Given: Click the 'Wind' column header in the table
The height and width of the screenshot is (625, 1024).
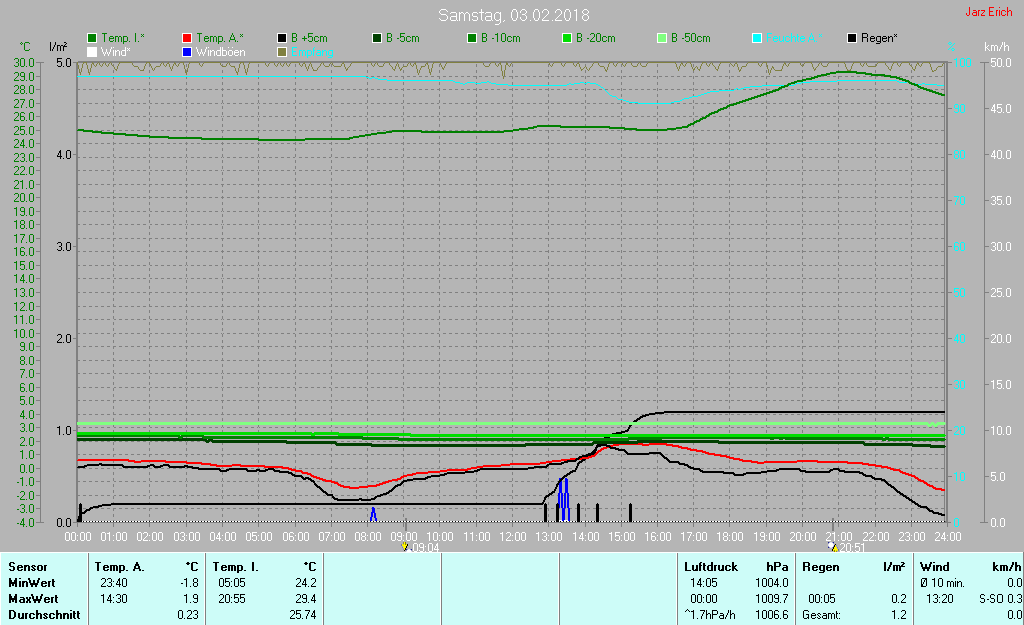Looking at the screenshot, I should pyautogui.click(x=934, y=567).
